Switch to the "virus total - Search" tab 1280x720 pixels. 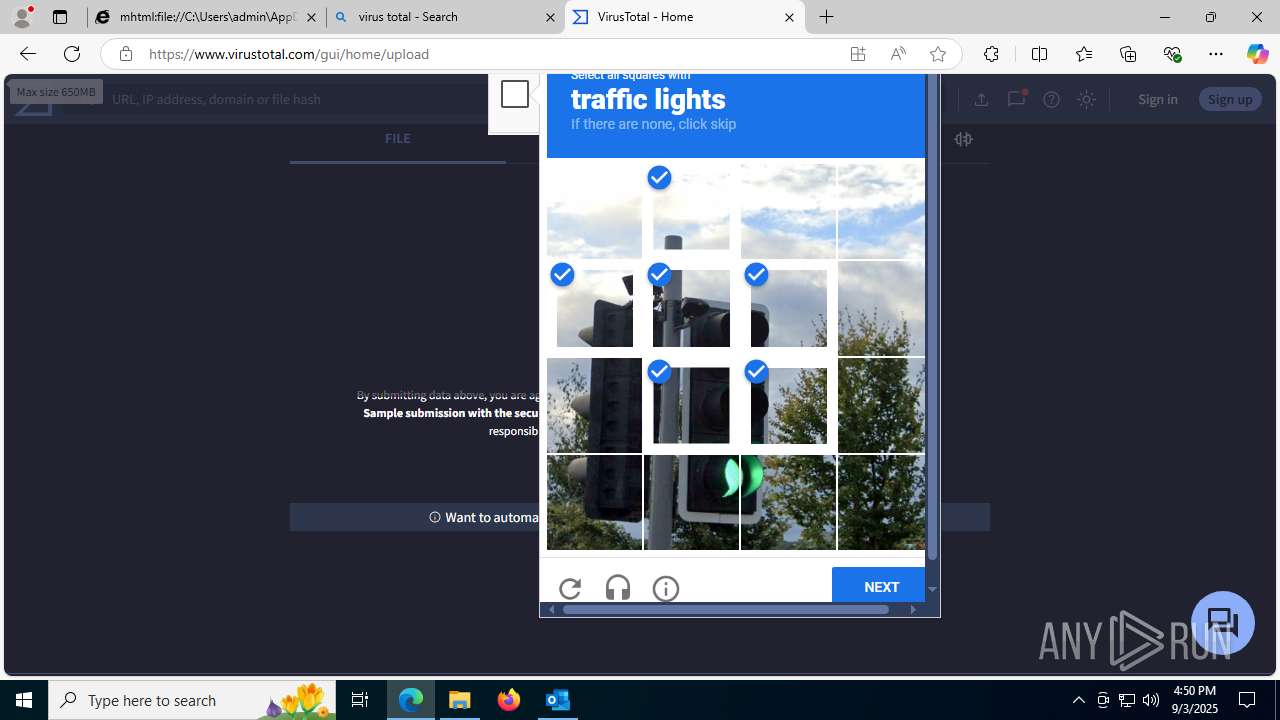pyautogui.click(x=445, y=17)
